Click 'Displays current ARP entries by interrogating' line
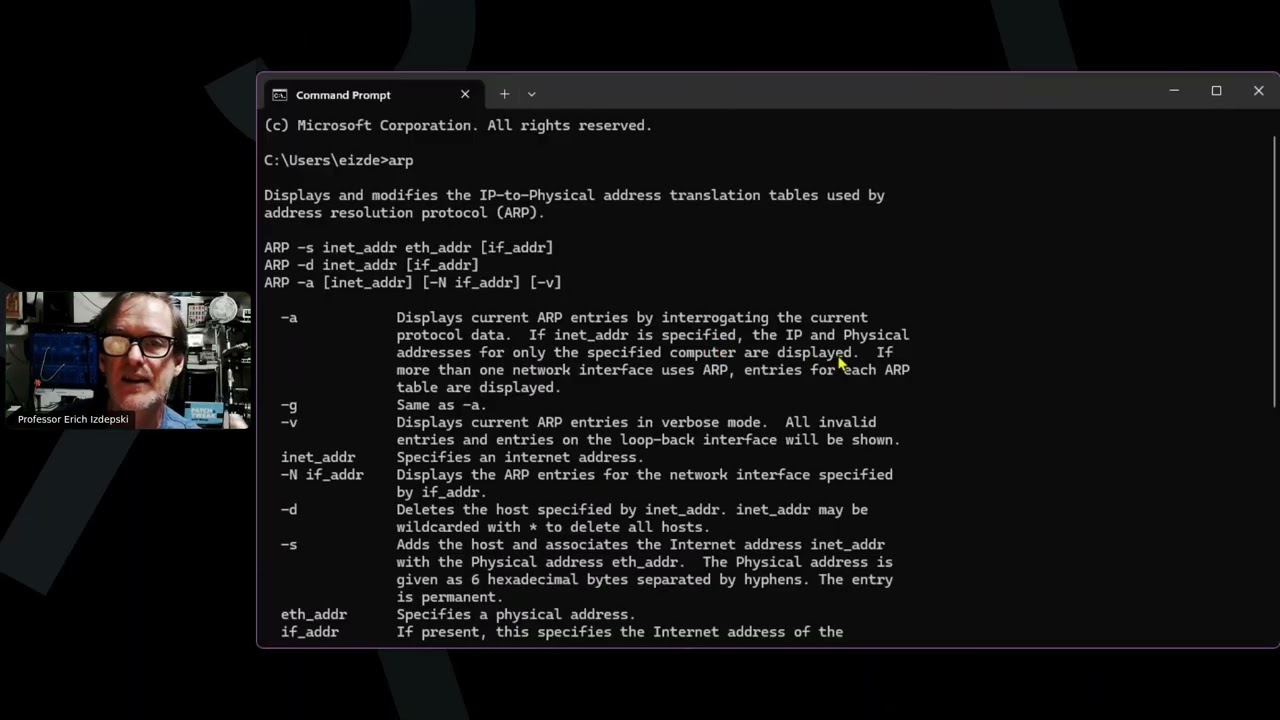 pyautogui.click(x=632, y=317)
